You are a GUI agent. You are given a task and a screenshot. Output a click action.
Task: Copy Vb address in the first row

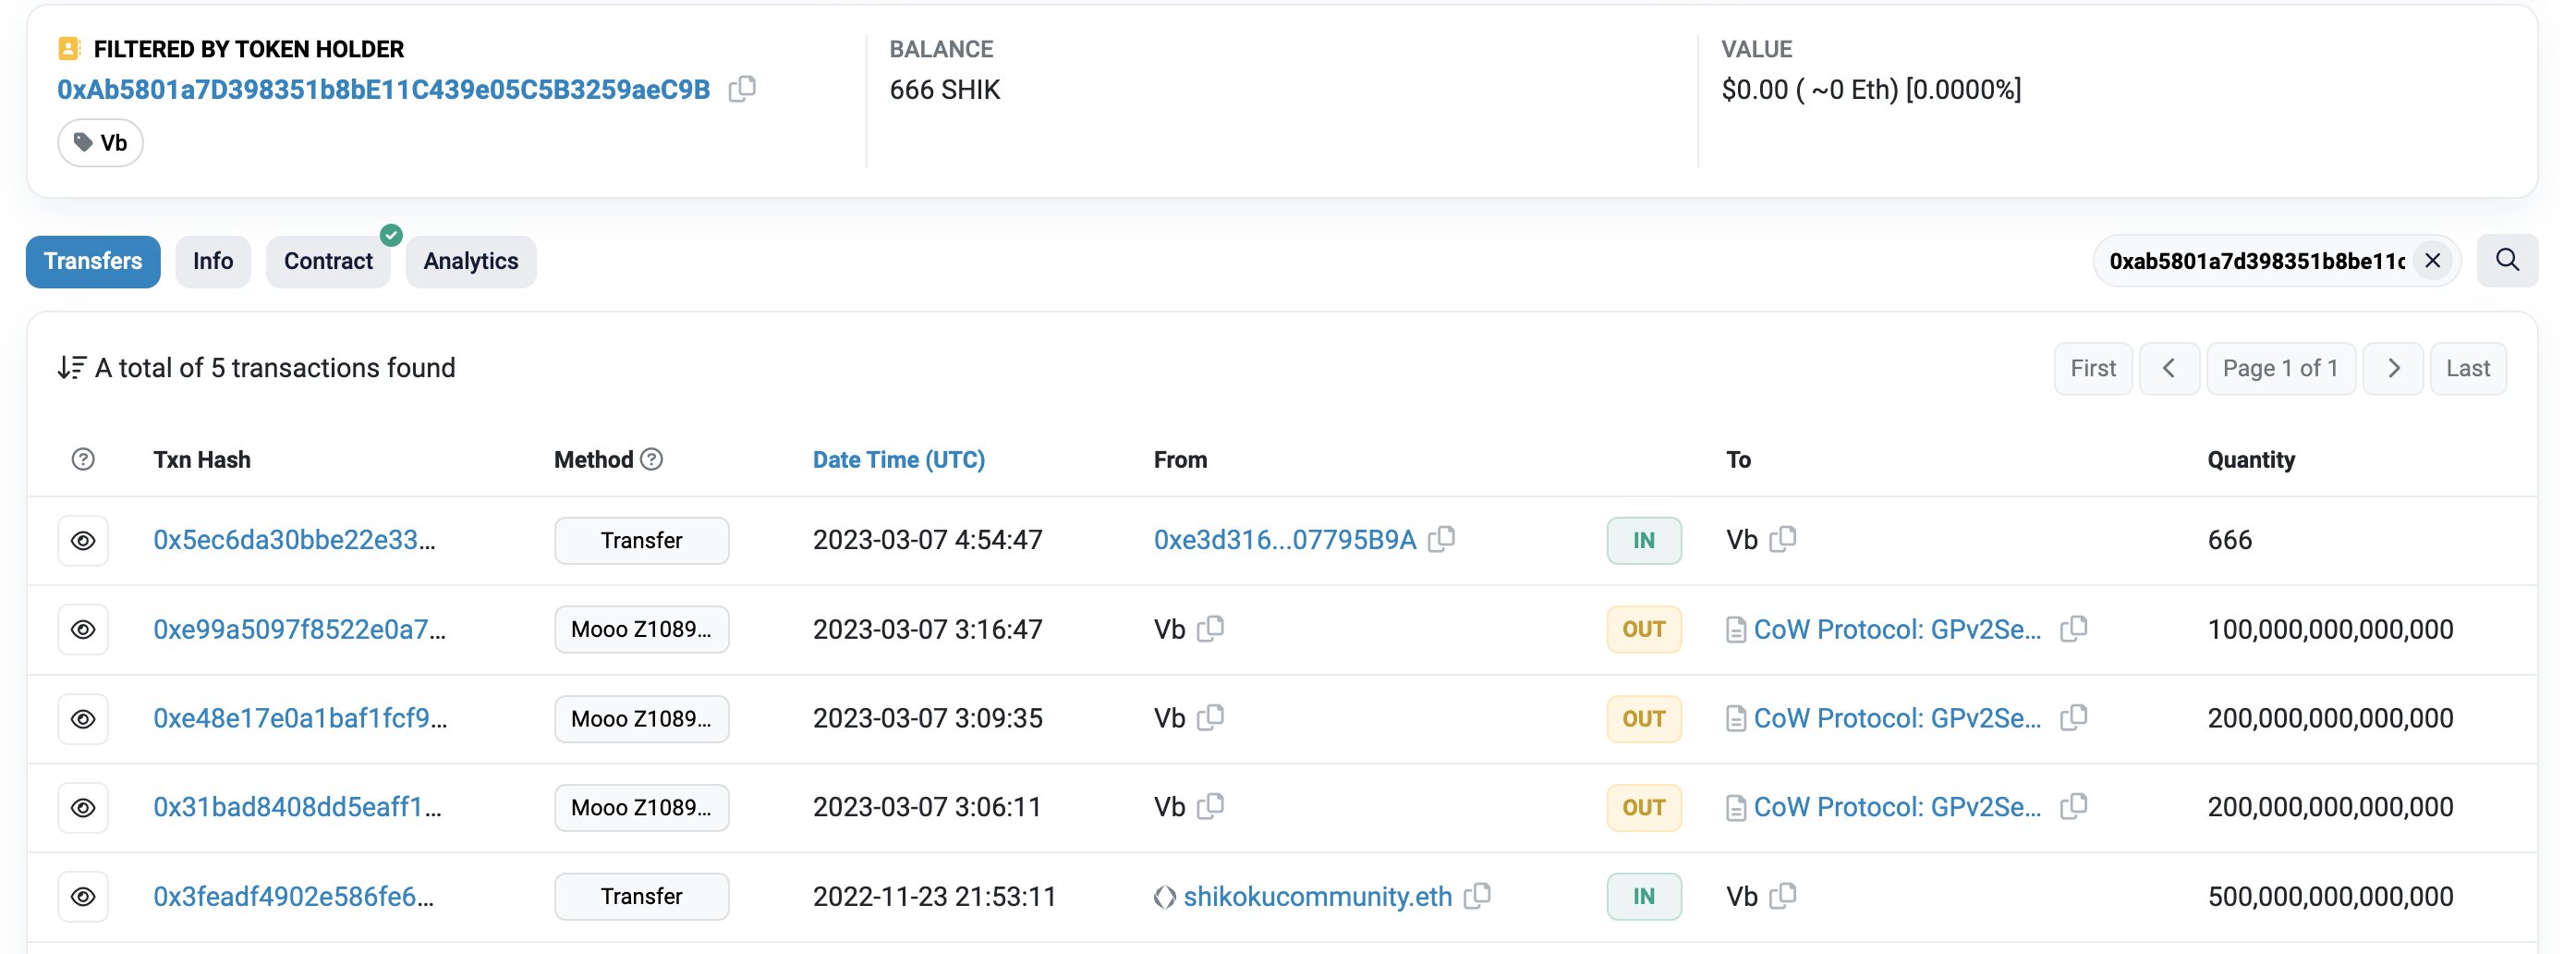tap(1783, 539)
